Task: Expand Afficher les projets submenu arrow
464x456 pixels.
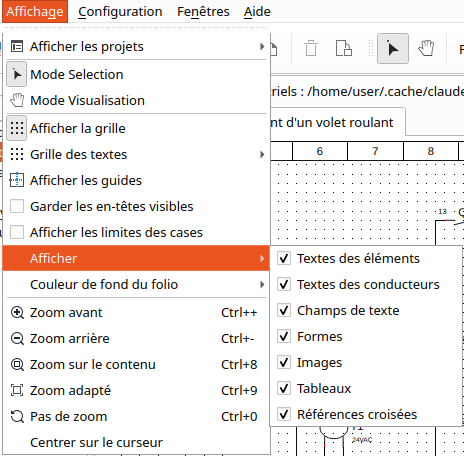Action: tap(262, 47)
